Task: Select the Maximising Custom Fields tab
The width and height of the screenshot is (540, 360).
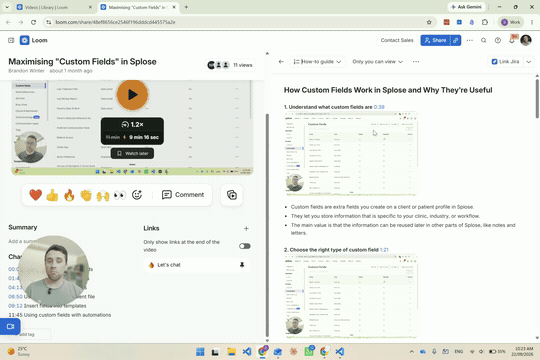Action: coord(138,7)
